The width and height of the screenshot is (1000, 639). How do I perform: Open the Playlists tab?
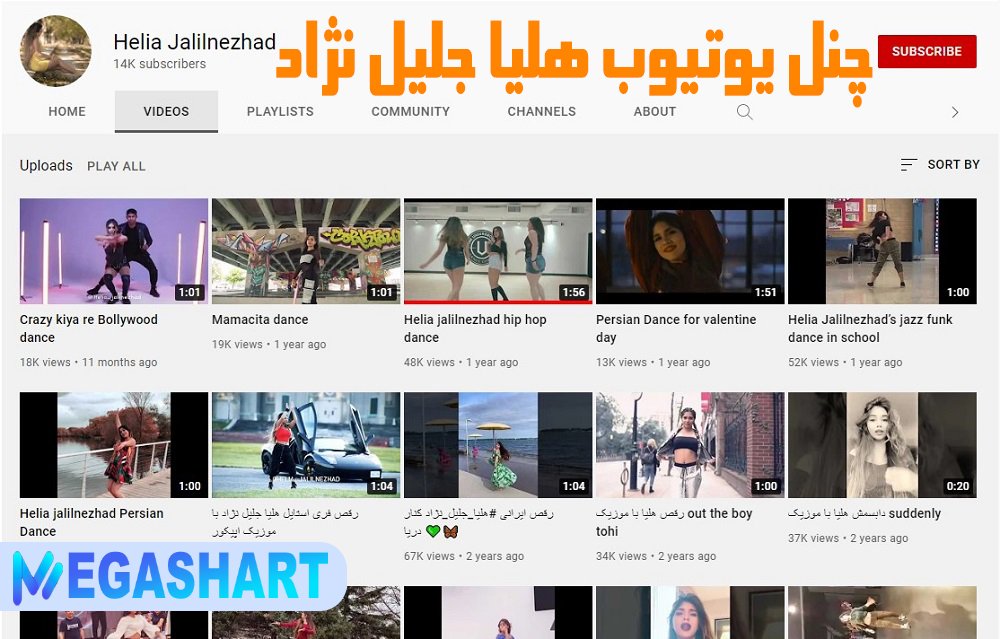click(x=280, y=112)
